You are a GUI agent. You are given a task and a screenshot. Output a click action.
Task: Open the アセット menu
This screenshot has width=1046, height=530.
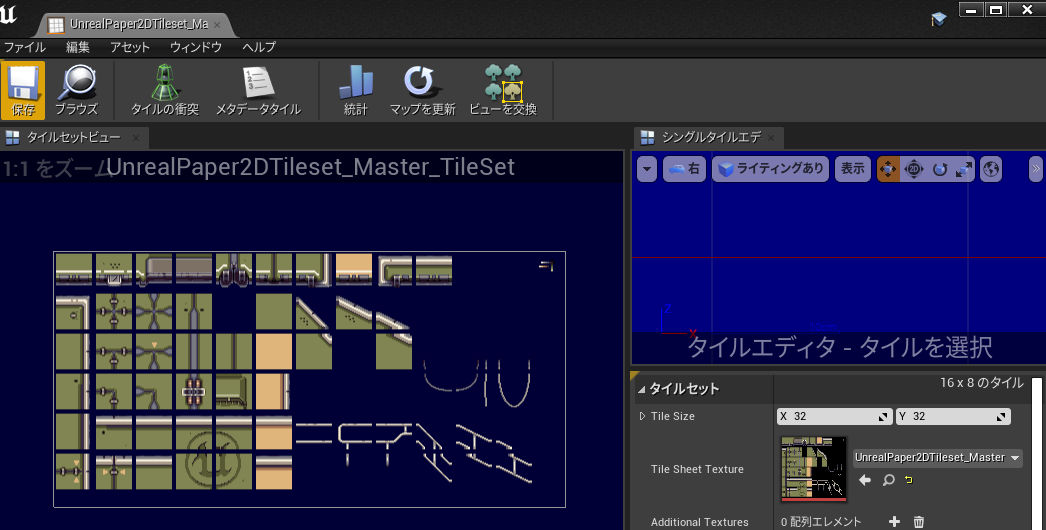(130, 47)
